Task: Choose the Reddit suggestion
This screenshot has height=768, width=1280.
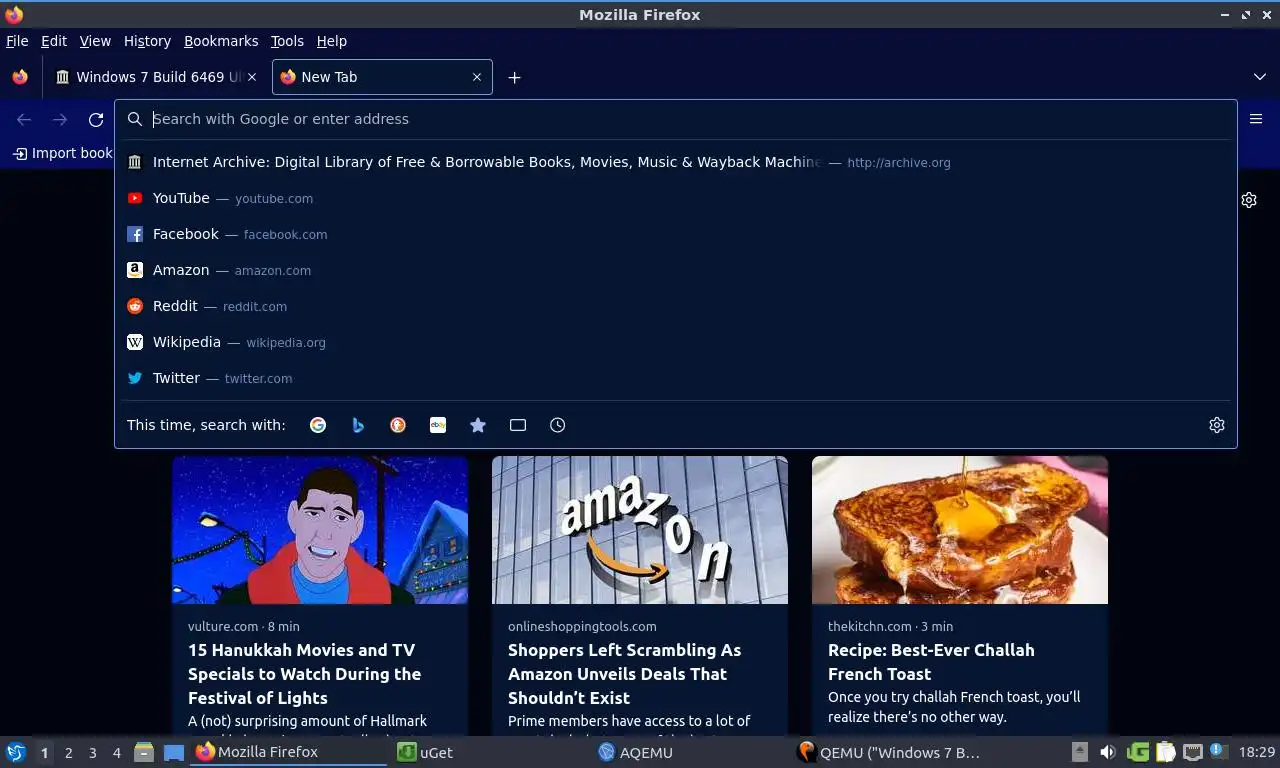Action: [675, 306]
